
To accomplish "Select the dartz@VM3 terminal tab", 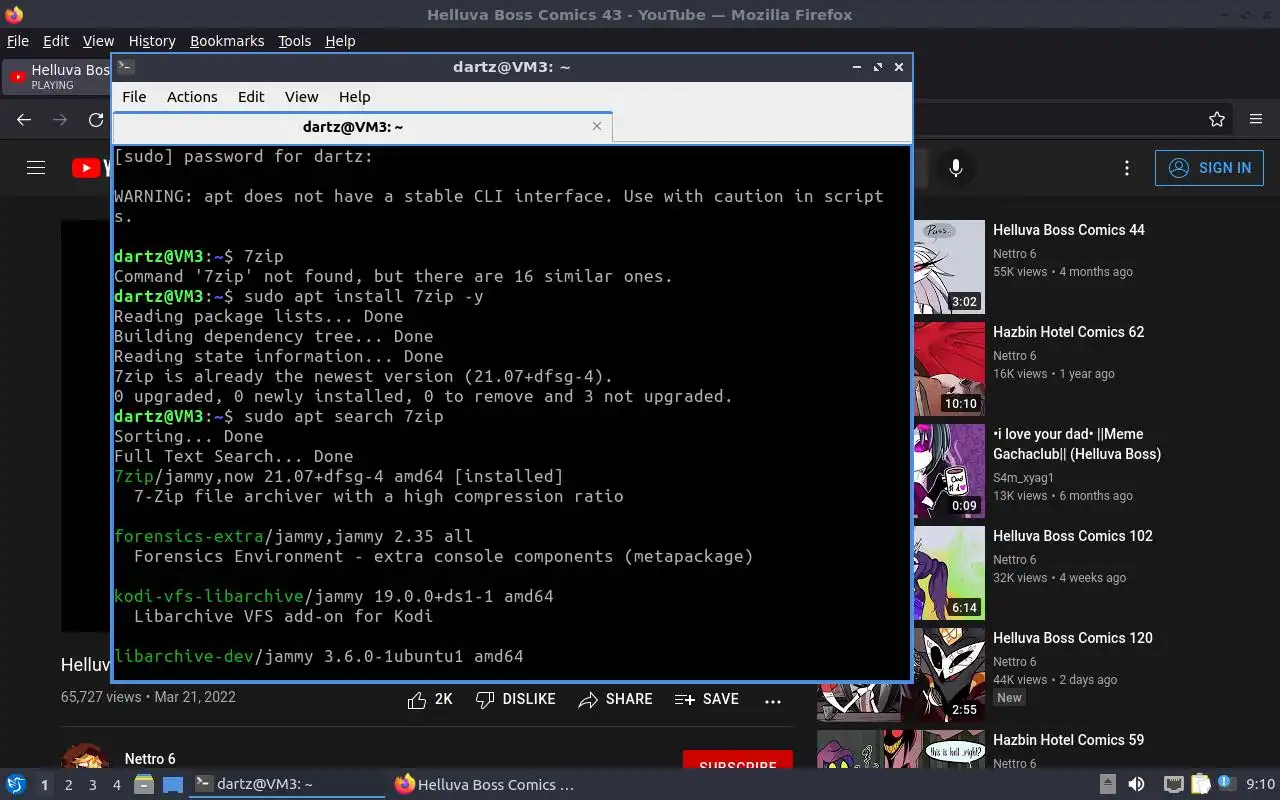I will 352,127.
